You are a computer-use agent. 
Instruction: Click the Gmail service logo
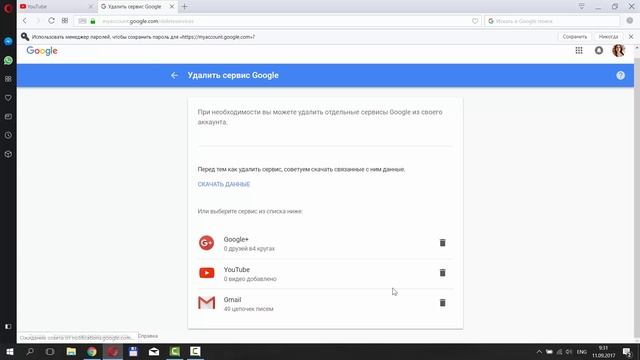[x=207, y=303]
